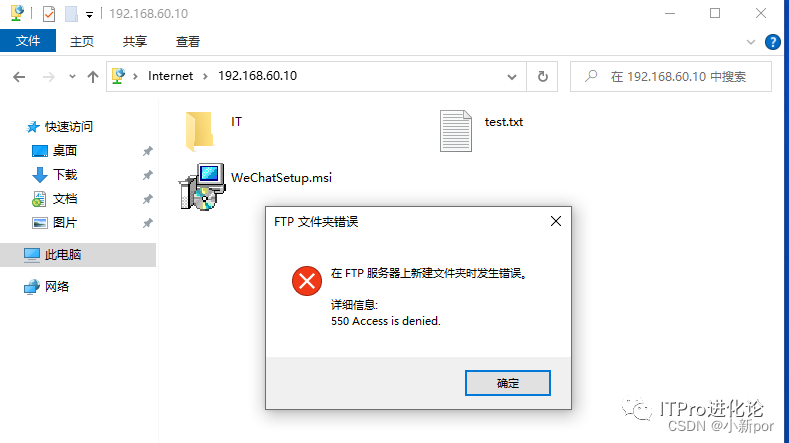Click the Back navigation arrow
The height and width of the screenshot is (443, 789).
coord(19,77)
